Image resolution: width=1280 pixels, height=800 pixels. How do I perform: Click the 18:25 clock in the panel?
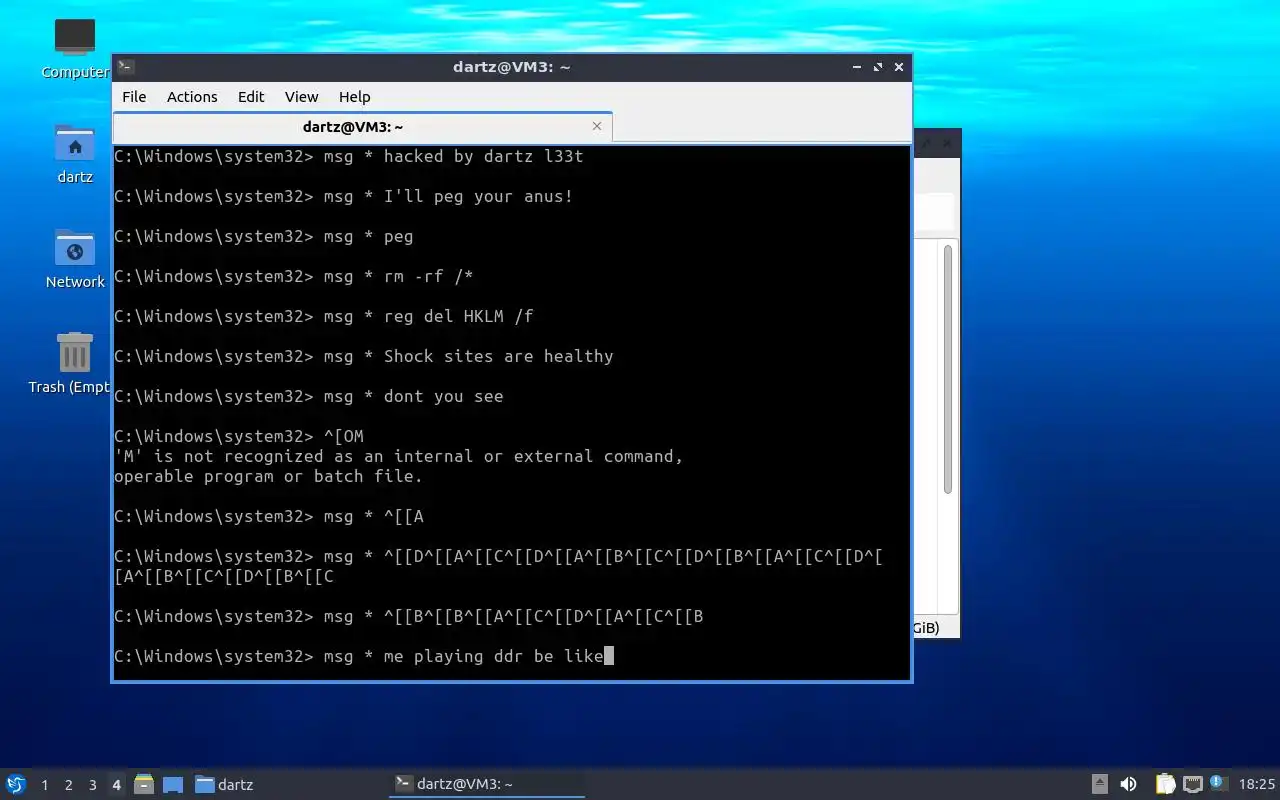(x=1257, y=784)
